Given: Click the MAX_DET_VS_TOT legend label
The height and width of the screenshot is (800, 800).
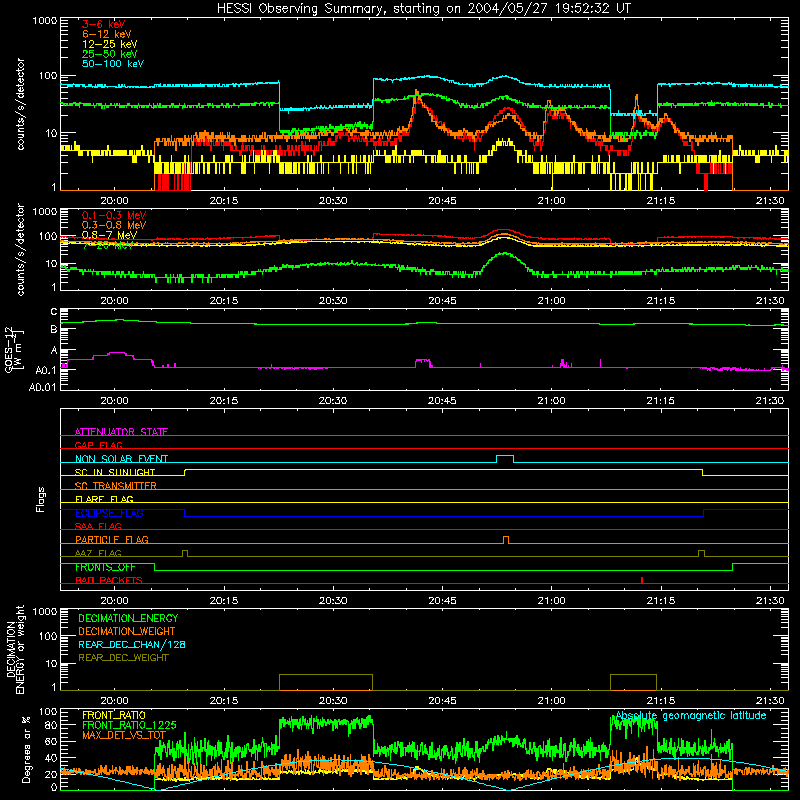Looking at the screenshot, I should point(124,735).
